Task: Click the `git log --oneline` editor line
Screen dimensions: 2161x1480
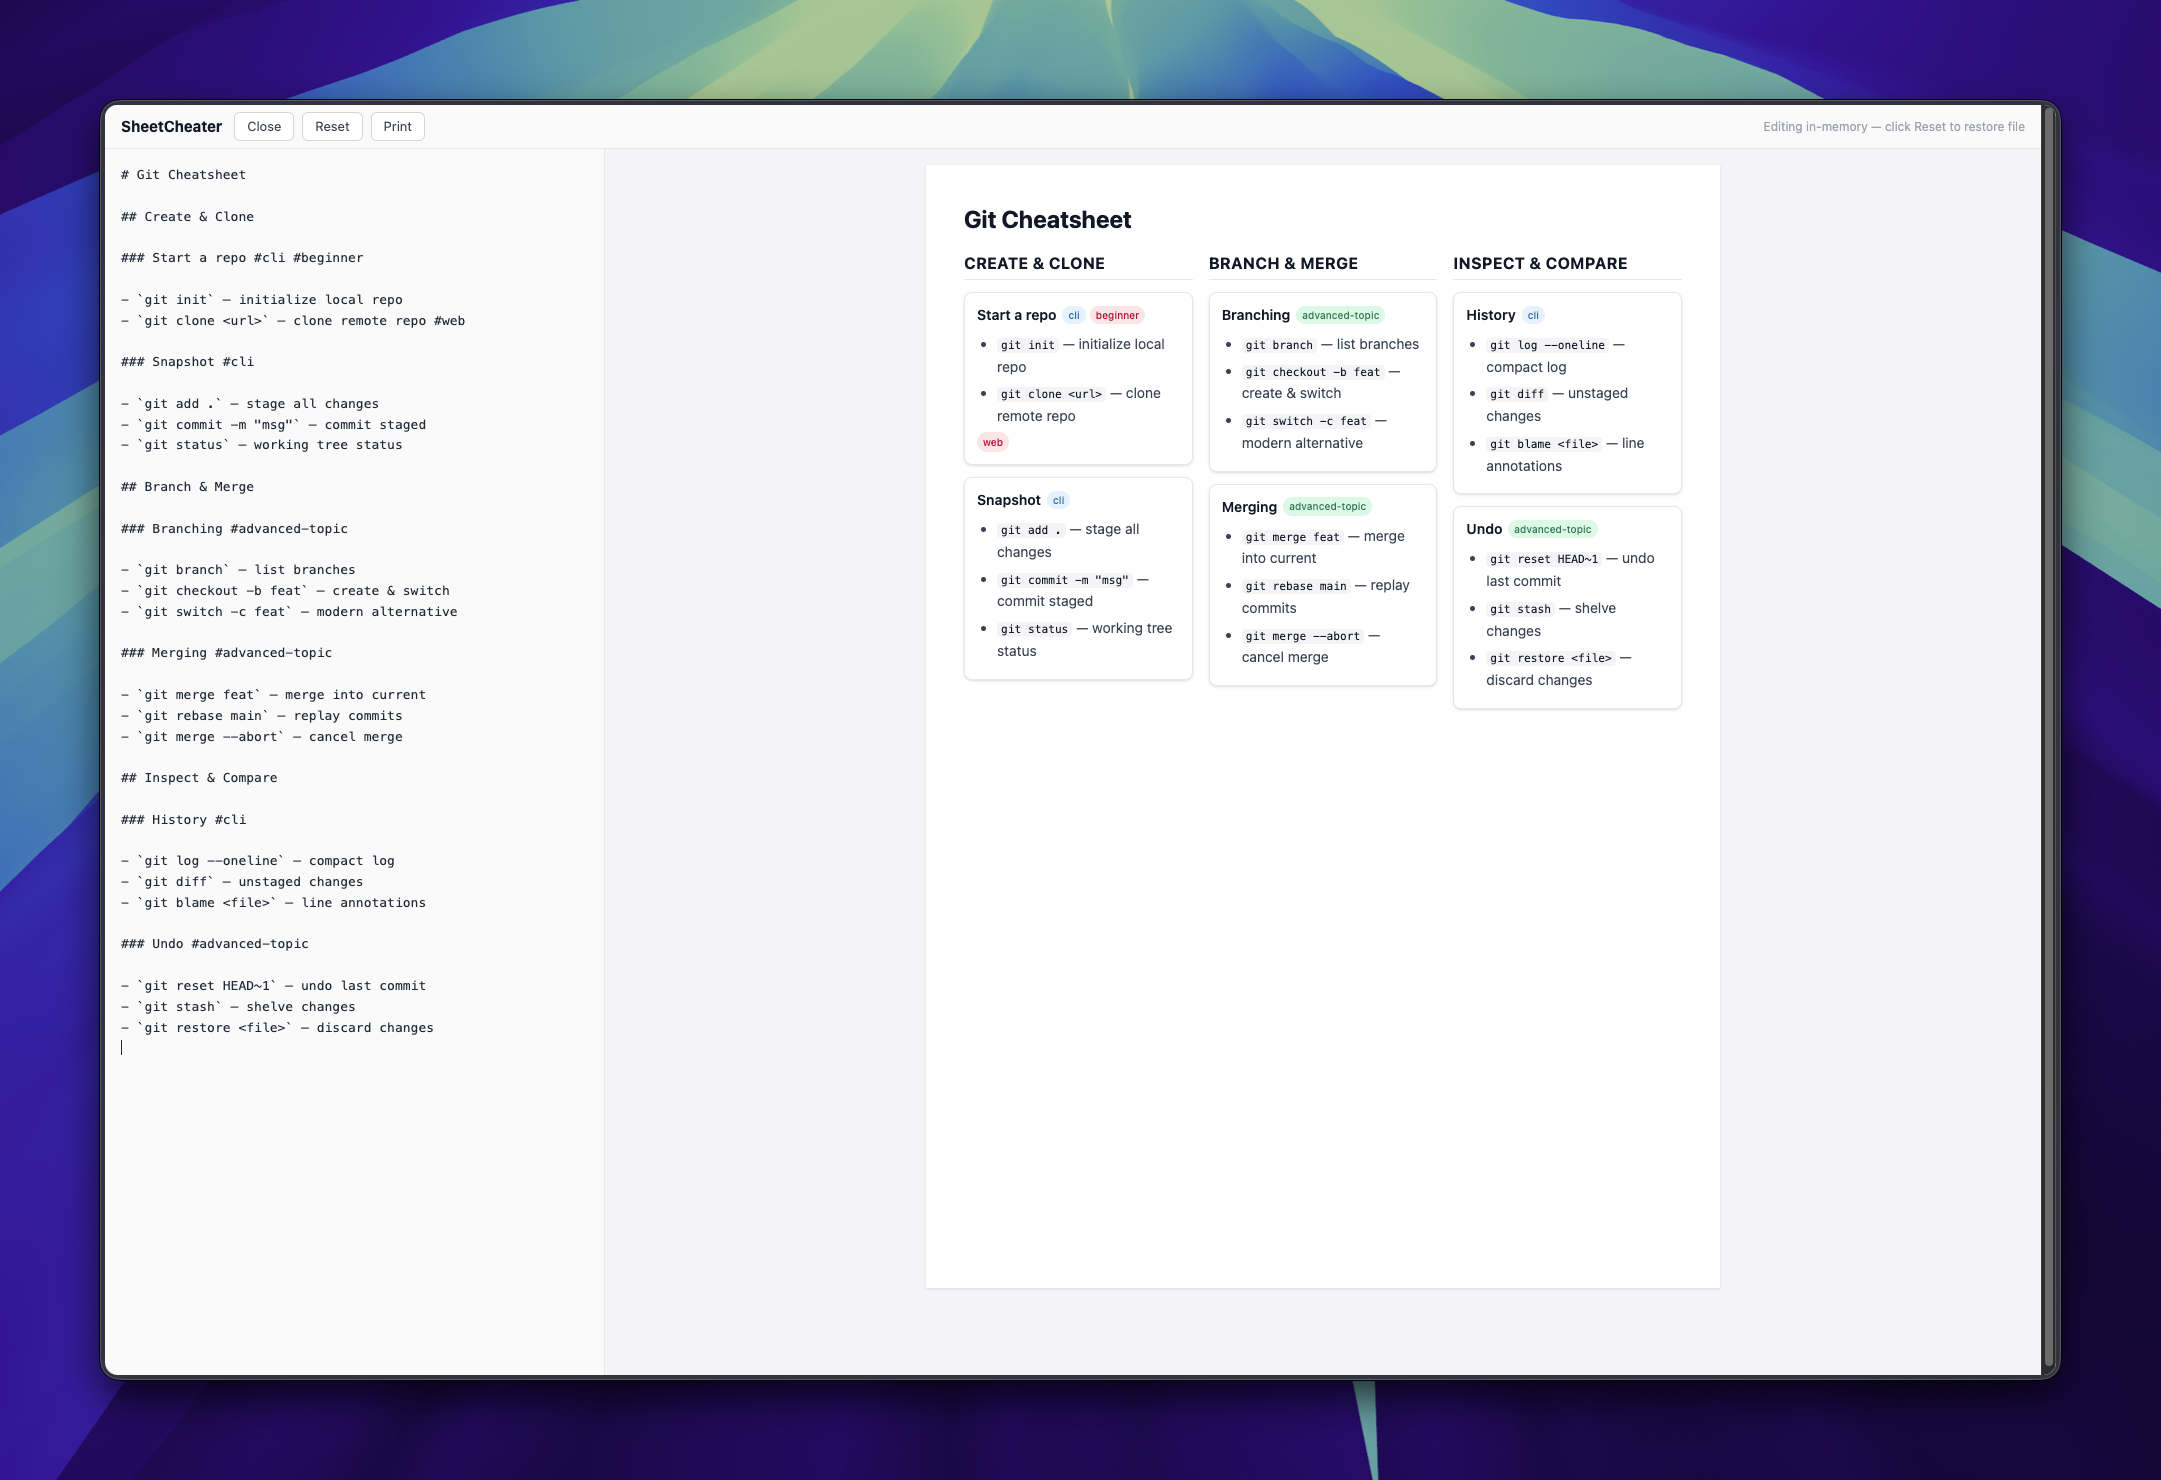Action: pos(258,861)
